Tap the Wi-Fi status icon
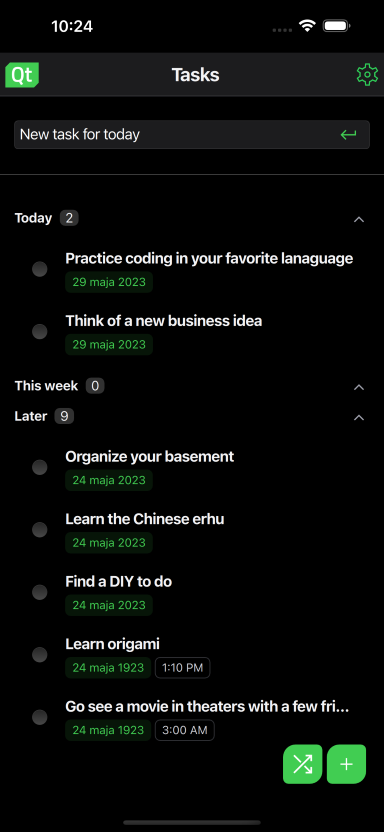The height and width of the screenshot is (832, 384). point(307,26)
